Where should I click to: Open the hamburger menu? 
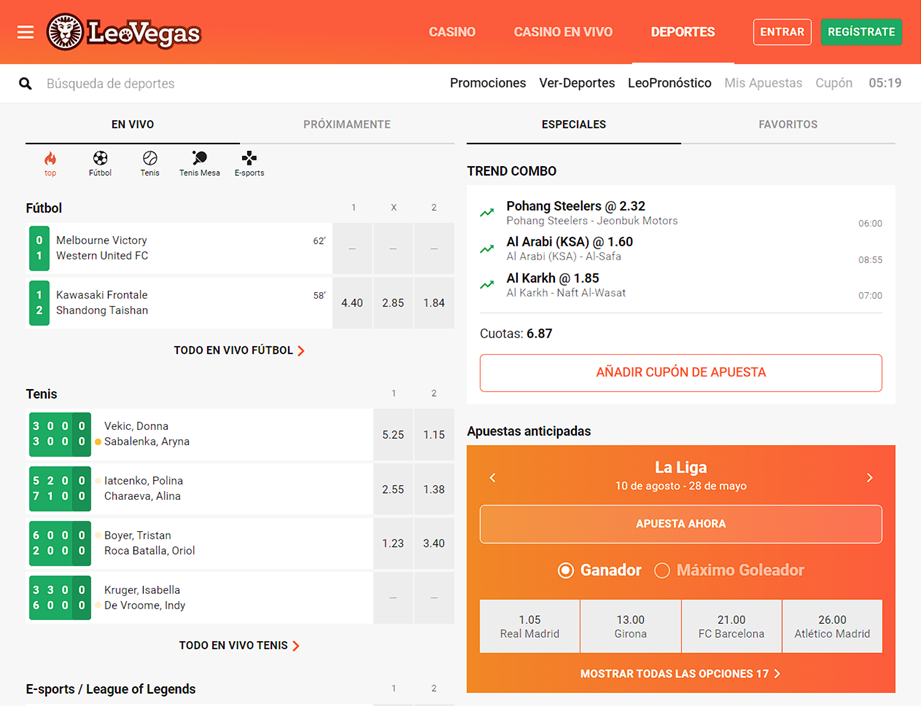click(25, 32)
